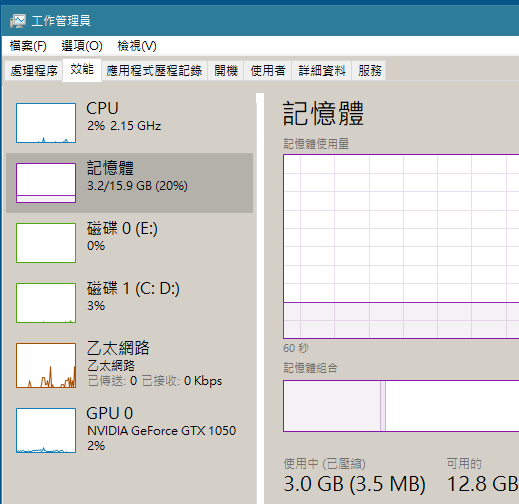Switch to the 應用程式歷程記錄 tab
Screen dimensions: 519x504
click(154, 70)
